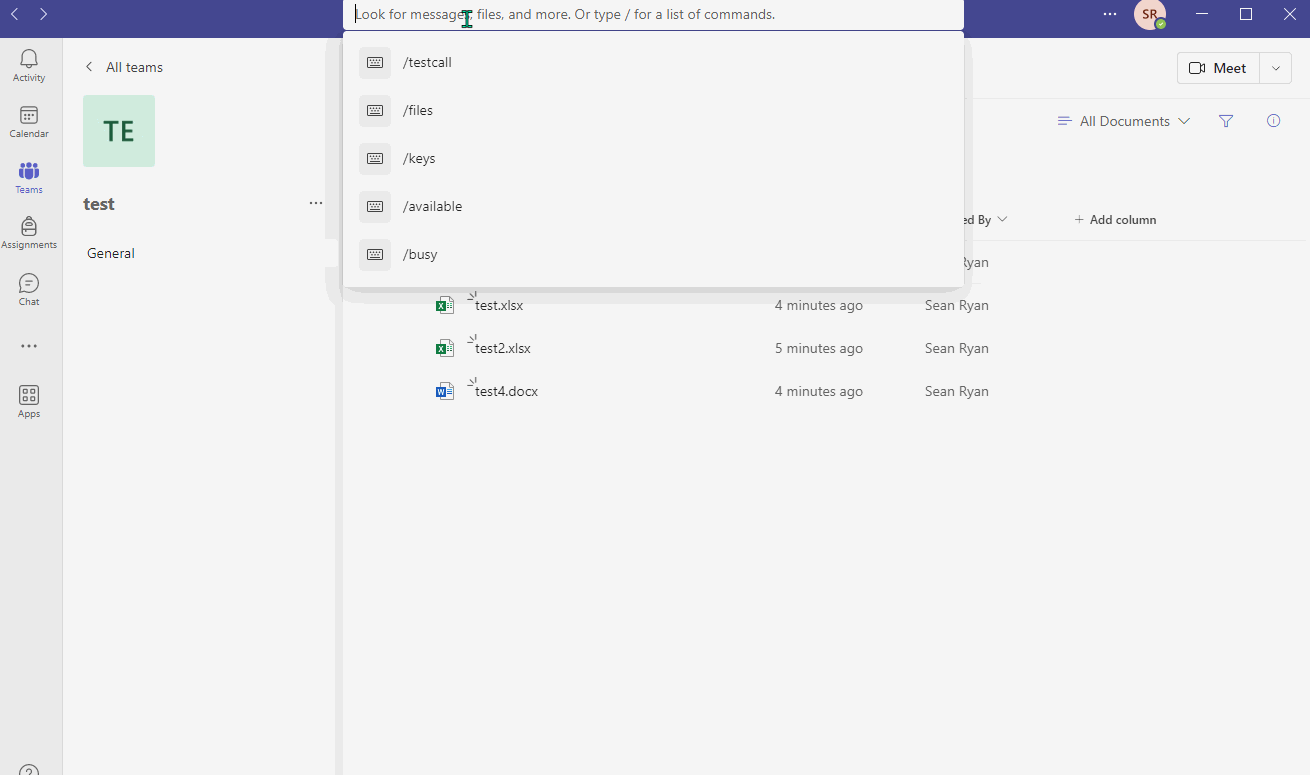Image resolution: width=1310 pixels, height=775 pixels.
Task: Open Help at sidebar bottom
Action: 29,770
